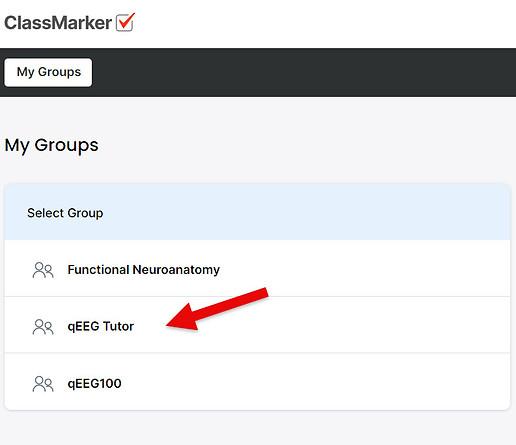Click the group icon beside qEEG Tutor

tap(43, 326)
